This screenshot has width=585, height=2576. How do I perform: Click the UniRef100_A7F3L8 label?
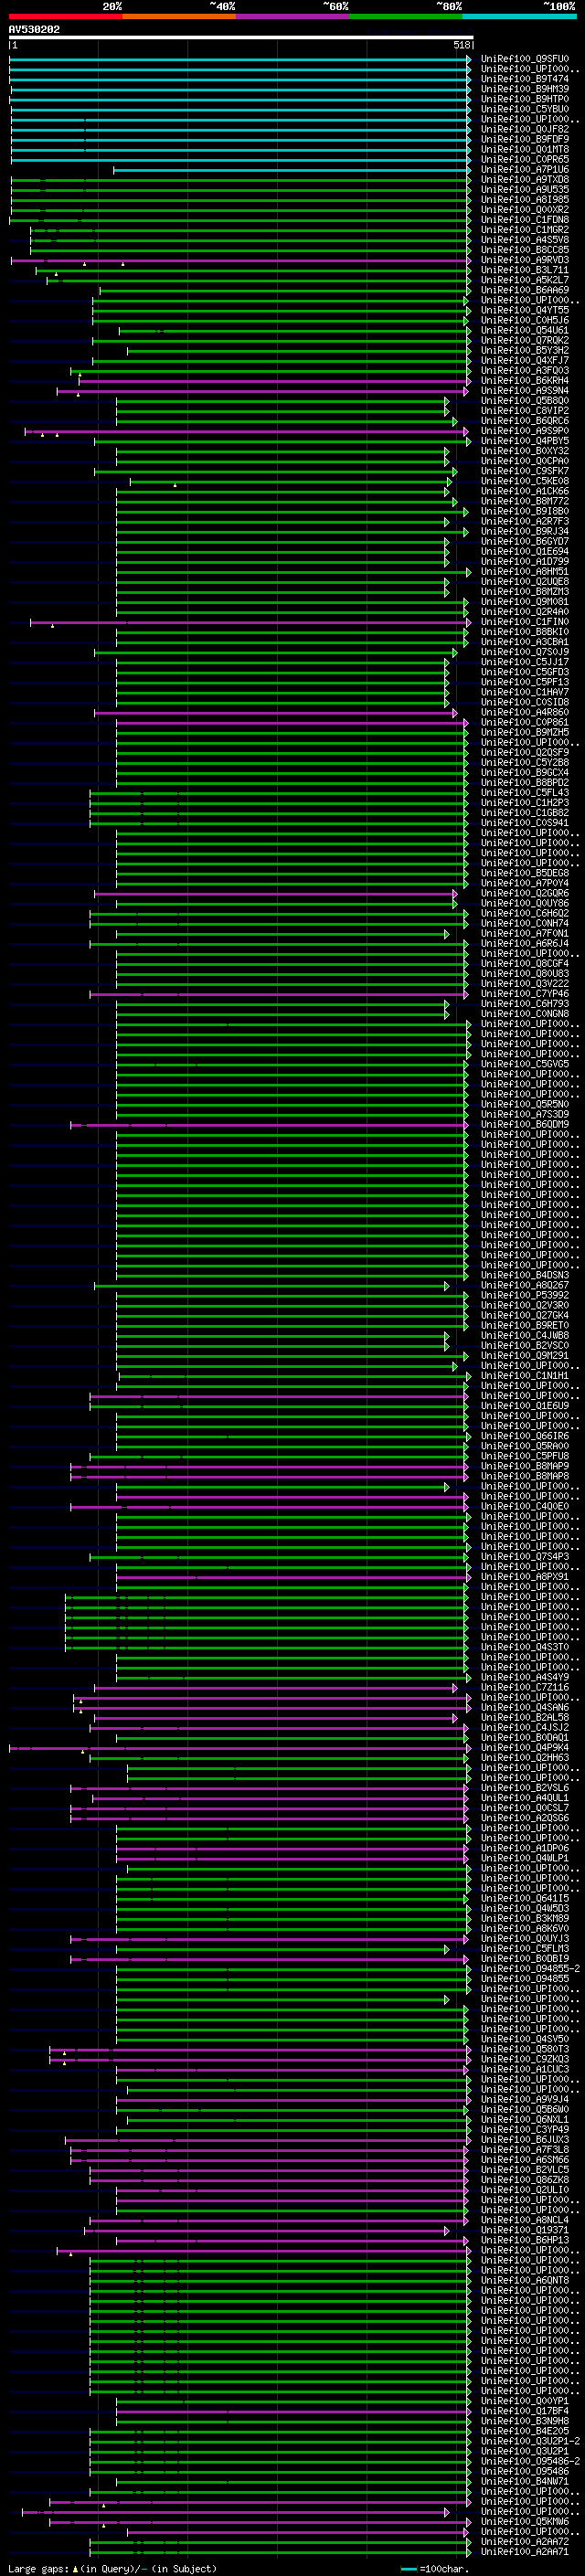pos(525,2149)
